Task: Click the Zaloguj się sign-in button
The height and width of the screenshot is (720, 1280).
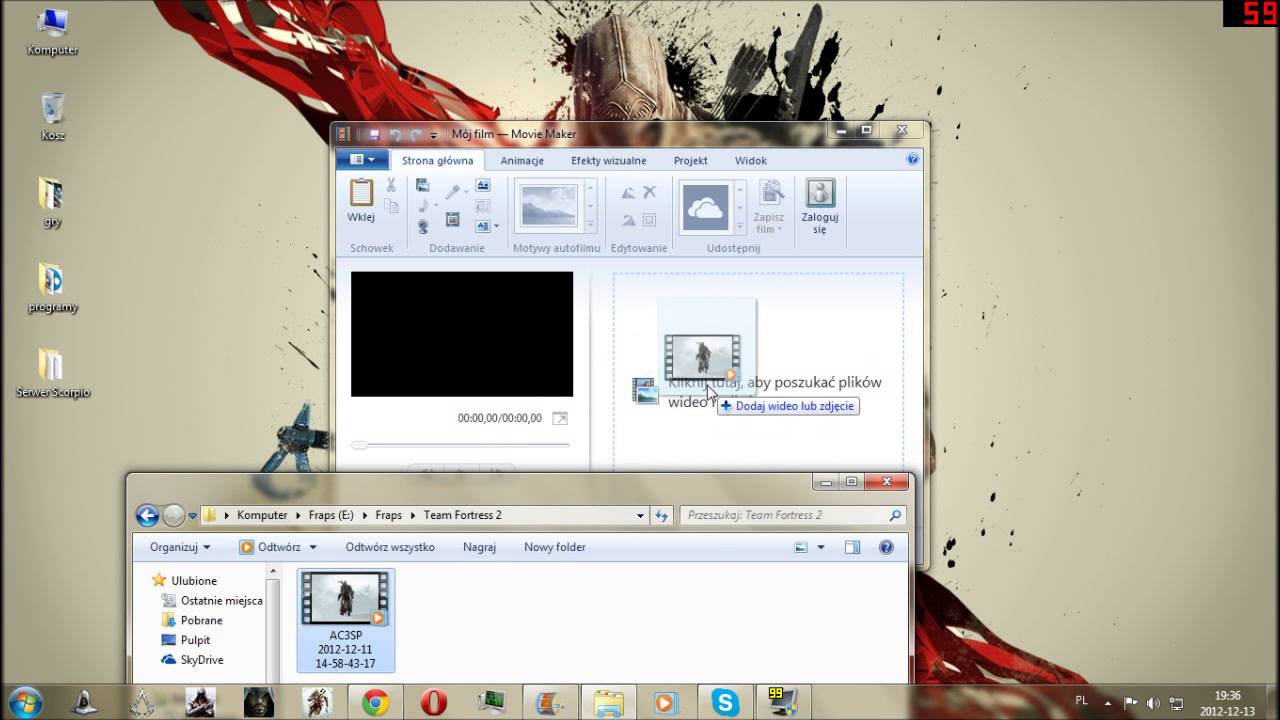Action: pos(820,207)
